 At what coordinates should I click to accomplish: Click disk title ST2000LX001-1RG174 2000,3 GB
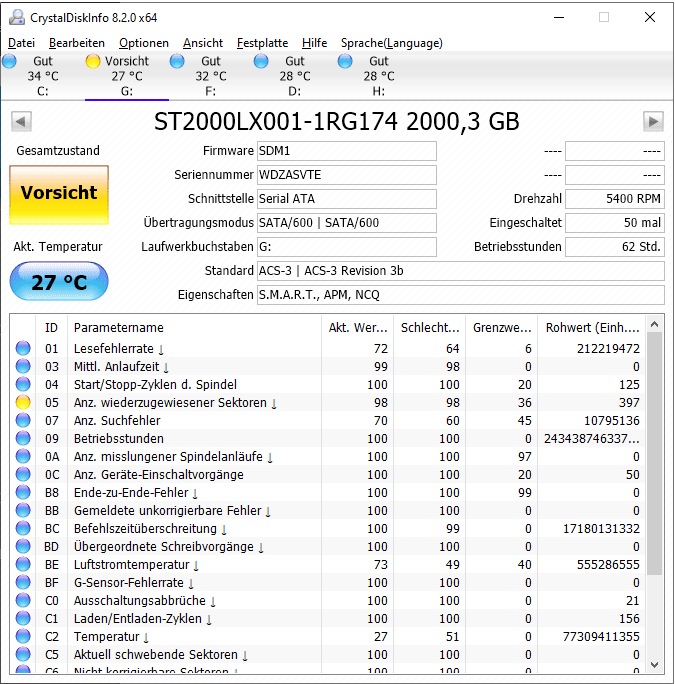336,121
